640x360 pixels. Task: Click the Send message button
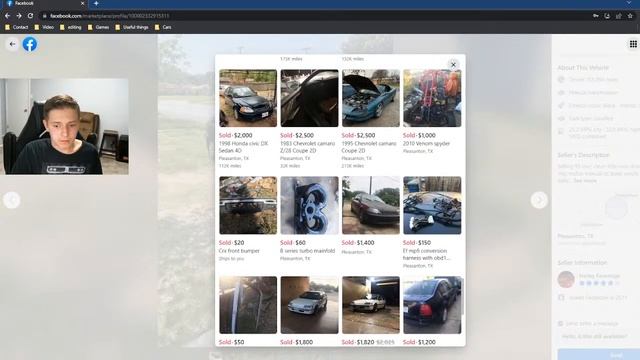coord(599,355)
